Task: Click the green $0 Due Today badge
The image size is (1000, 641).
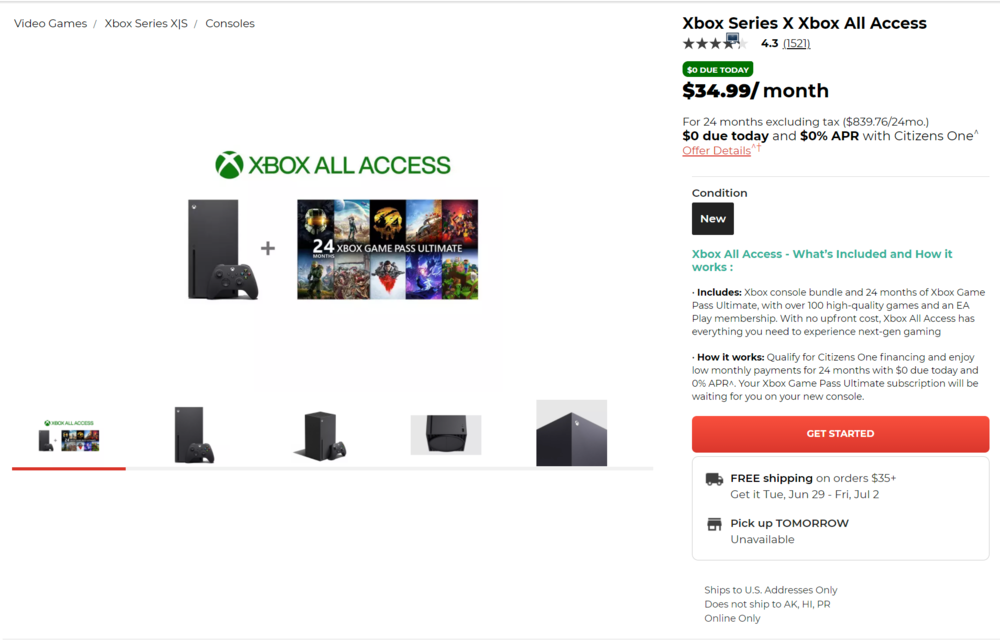Action: [x=717, y=70]
